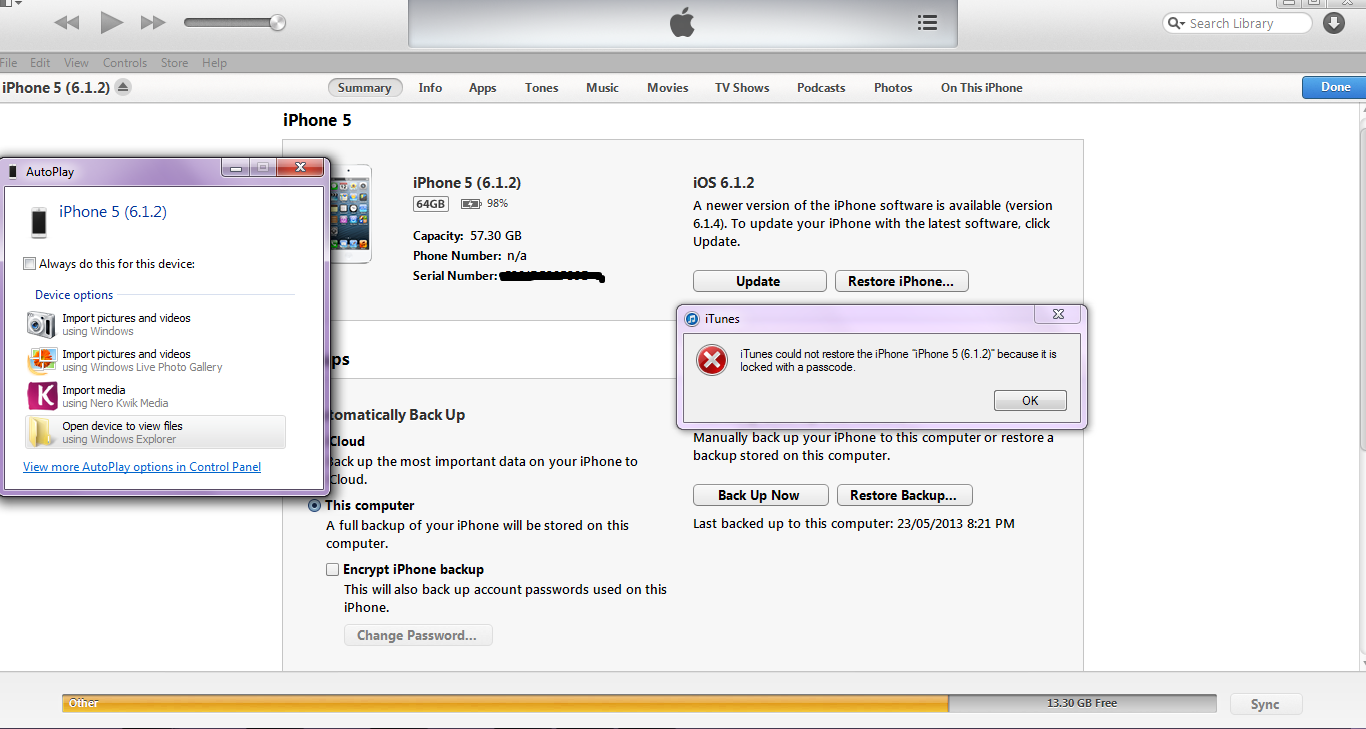Image resolution: width=1366 pixels, height=729 pixels.
Task: Select the This computer backup option
Action: pos(315,506)
